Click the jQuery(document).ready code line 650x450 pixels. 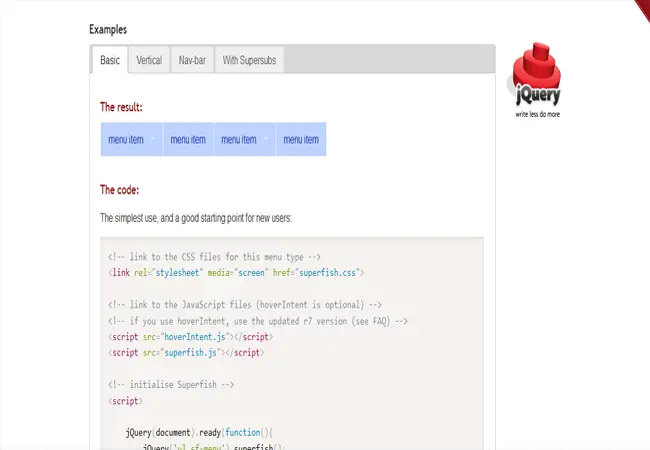pyautogui.click(x=199, y=433)
